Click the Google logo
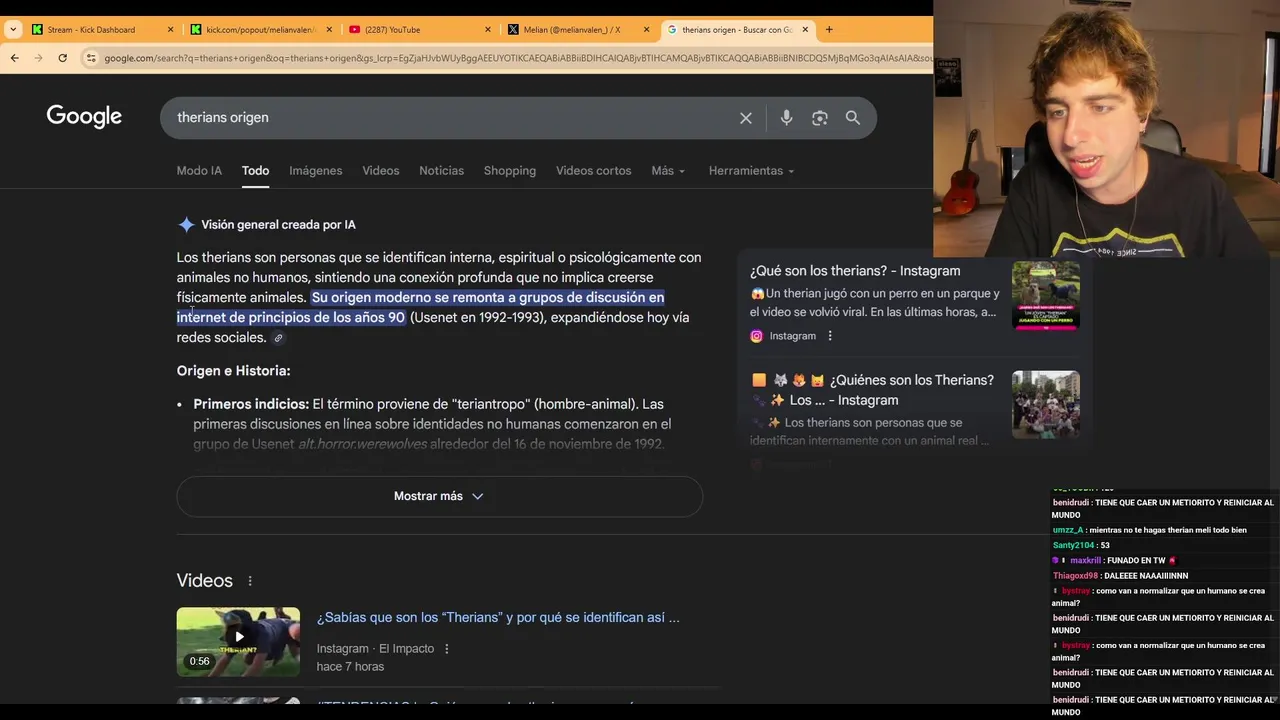Image resolution: width=1280 pixels, height=720 pixels. pyautogui.click(x=84, y=117)
